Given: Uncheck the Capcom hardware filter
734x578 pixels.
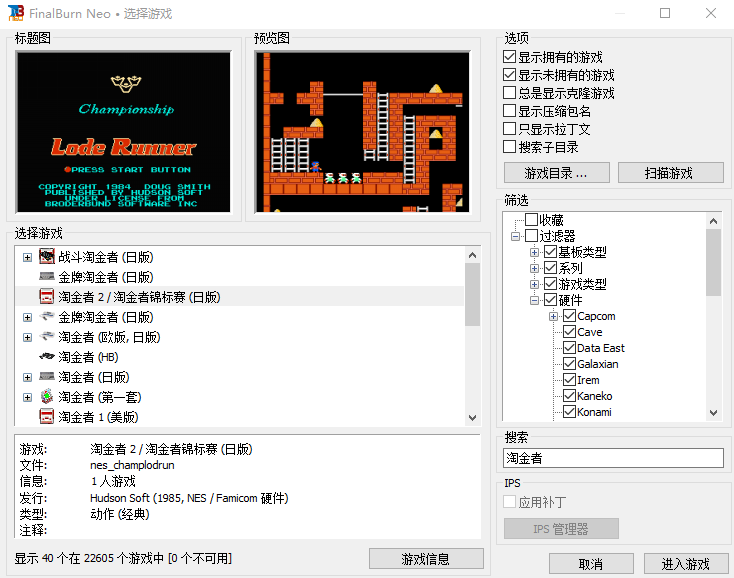Looking at the screenshot, I should click(569, 316).
